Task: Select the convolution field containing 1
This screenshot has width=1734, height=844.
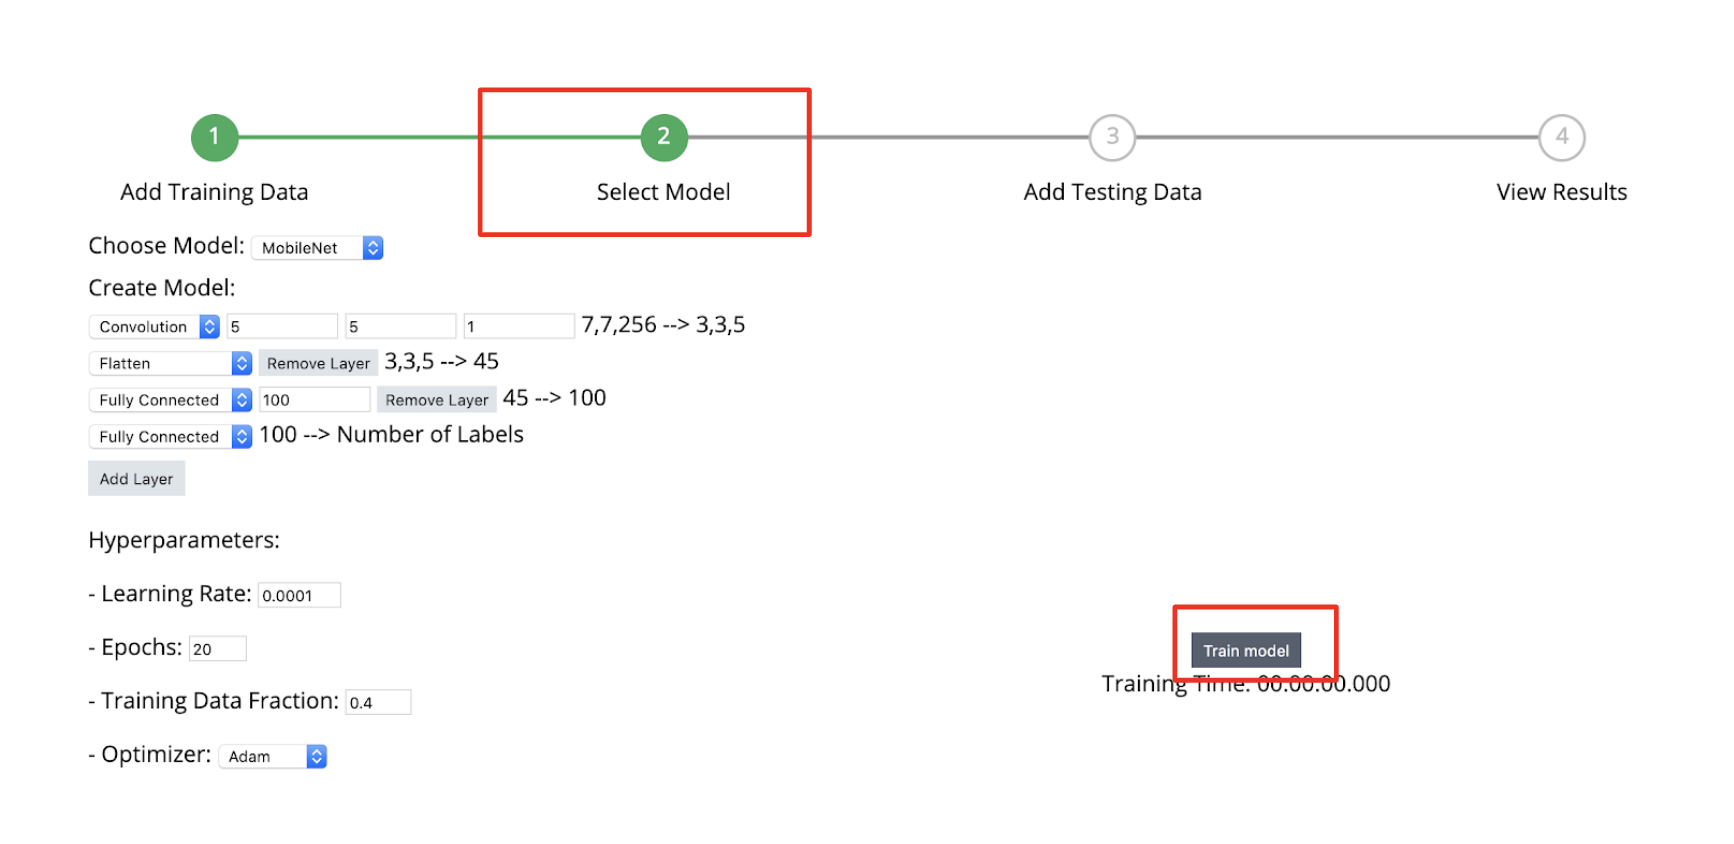Action: click(518, 327)
